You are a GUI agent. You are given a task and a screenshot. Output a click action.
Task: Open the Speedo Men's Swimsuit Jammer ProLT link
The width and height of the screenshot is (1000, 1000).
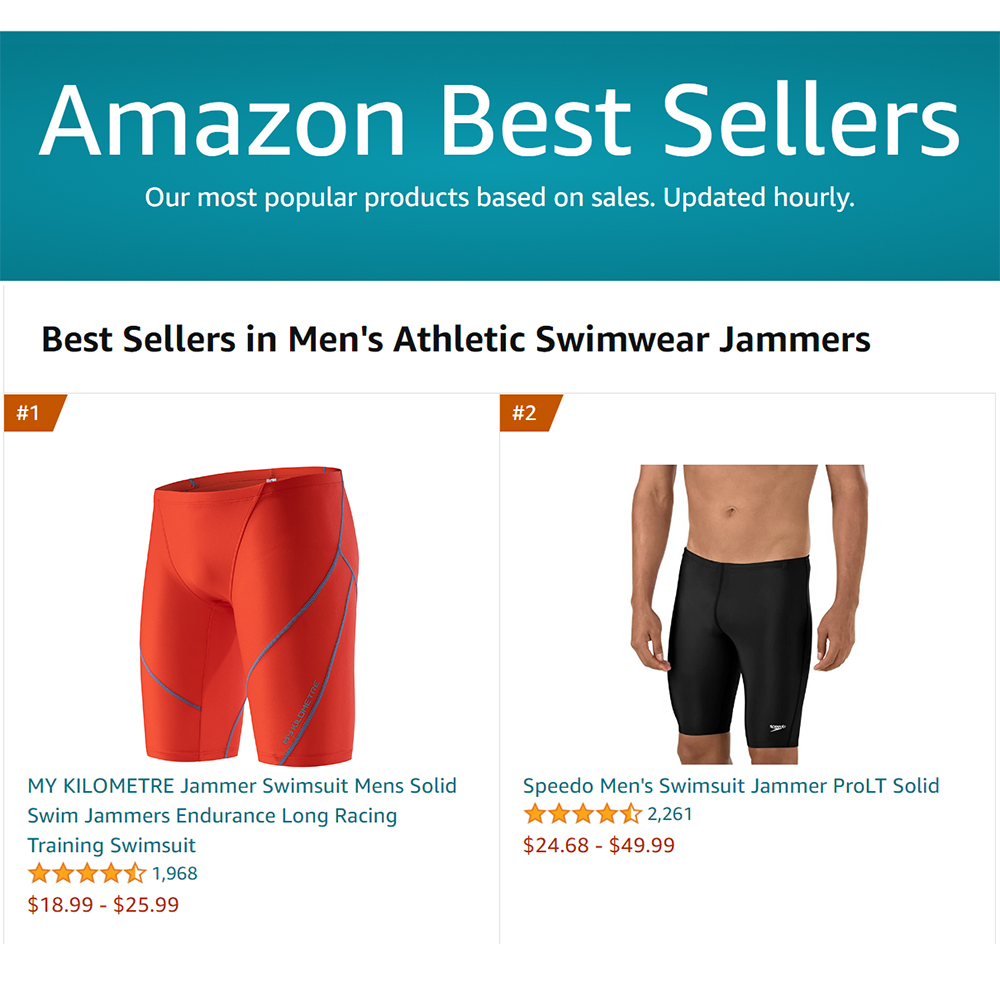[731, 786]
